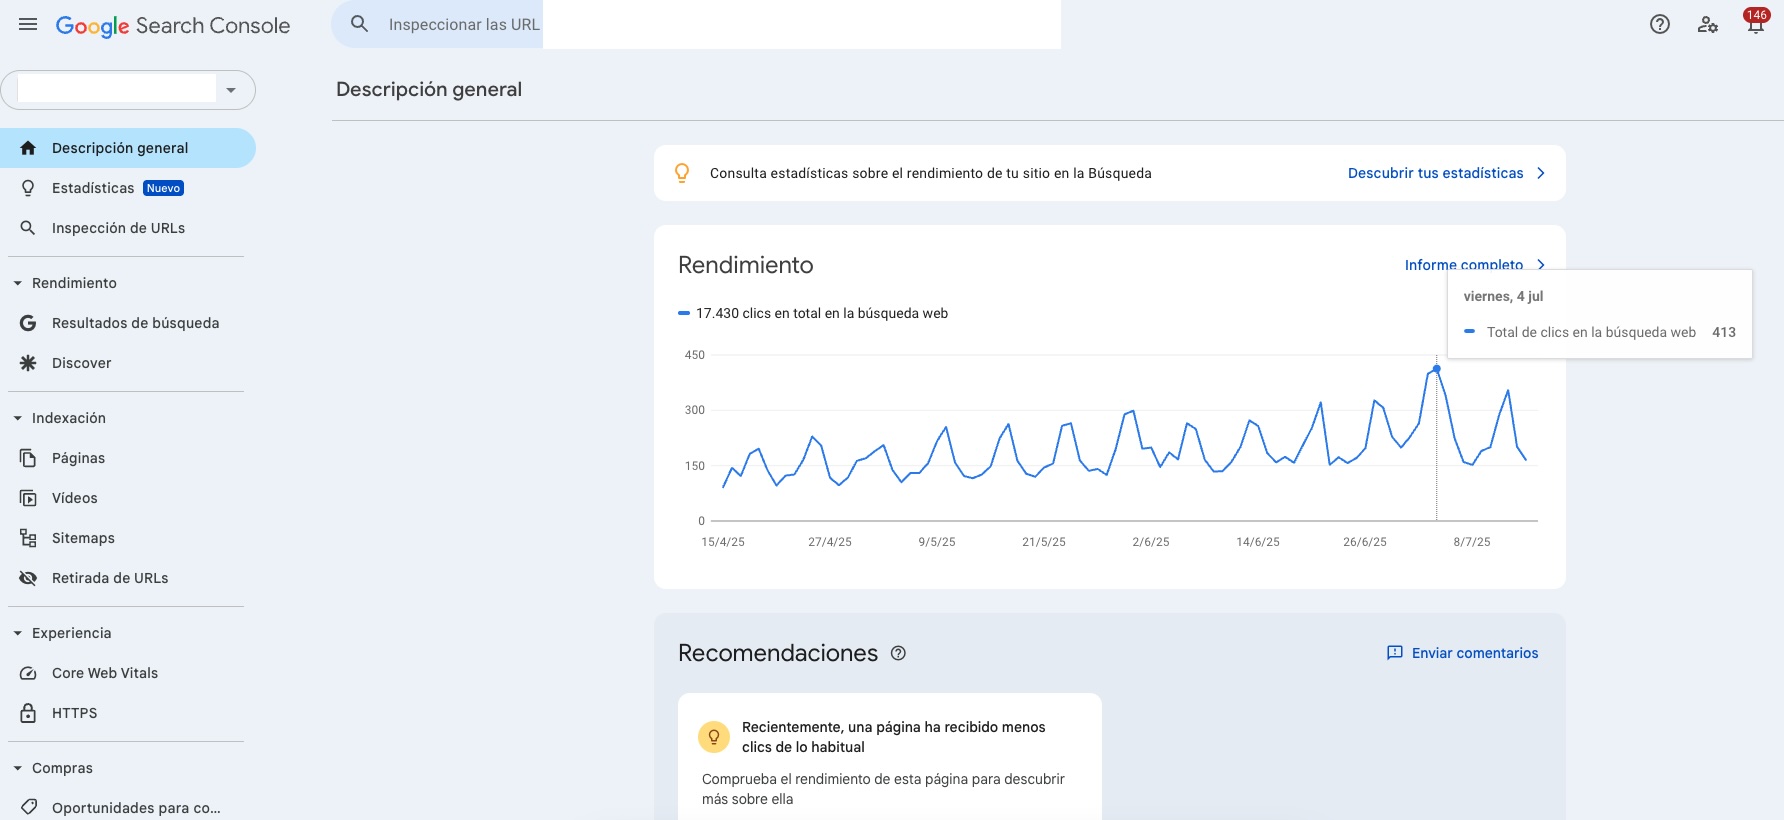
Task: Open the help question mark icon
Action: point(1660,24)
